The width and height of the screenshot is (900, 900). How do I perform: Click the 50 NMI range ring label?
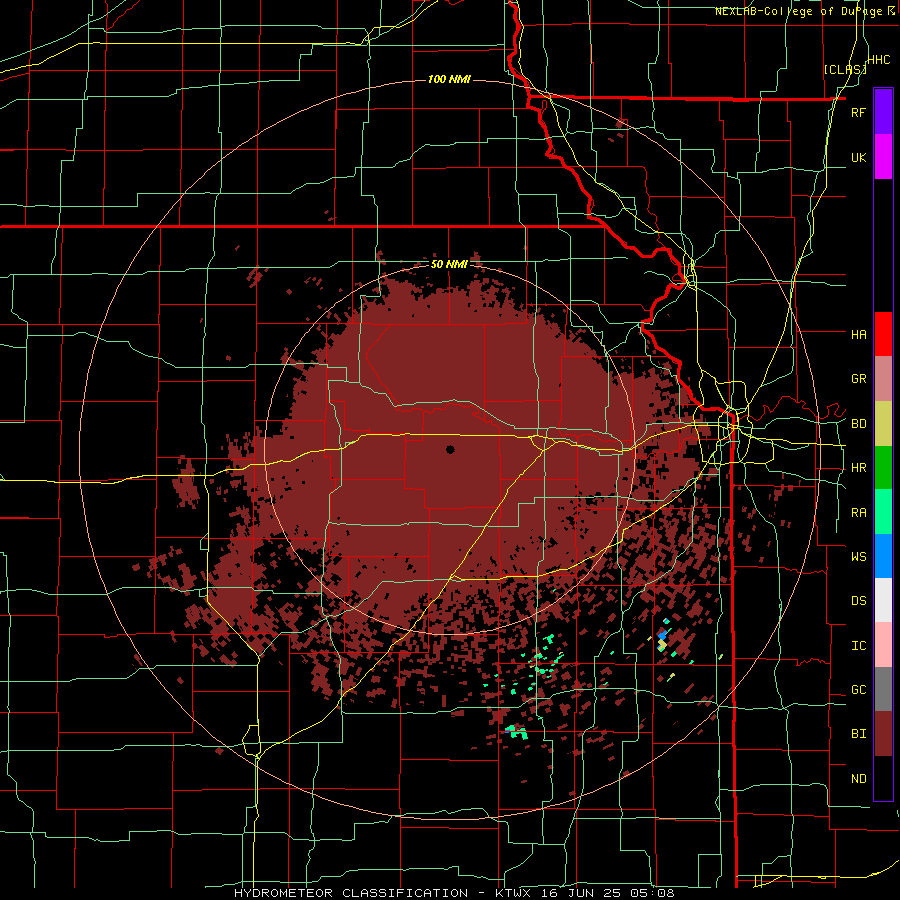pos(449,265)
